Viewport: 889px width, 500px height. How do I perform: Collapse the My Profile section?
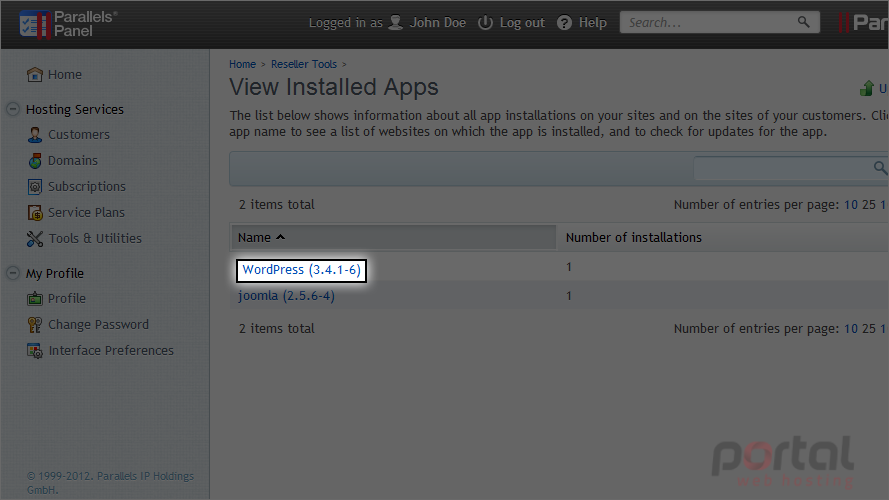13,273
